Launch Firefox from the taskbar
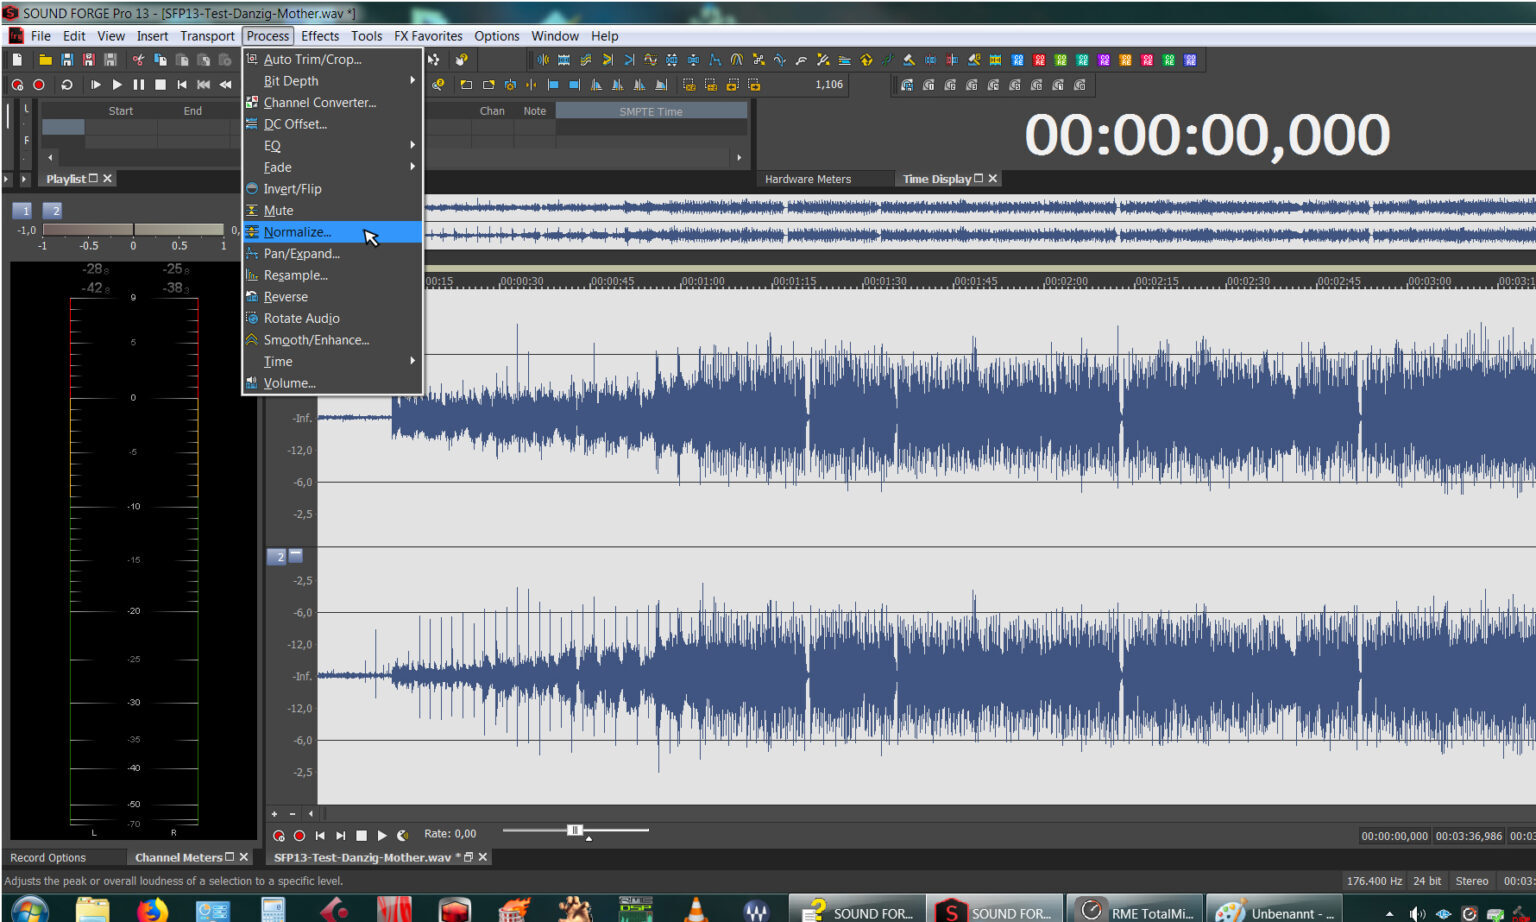Image resolution: width=1536 pixels, height=922 pixels. [152, 910]
